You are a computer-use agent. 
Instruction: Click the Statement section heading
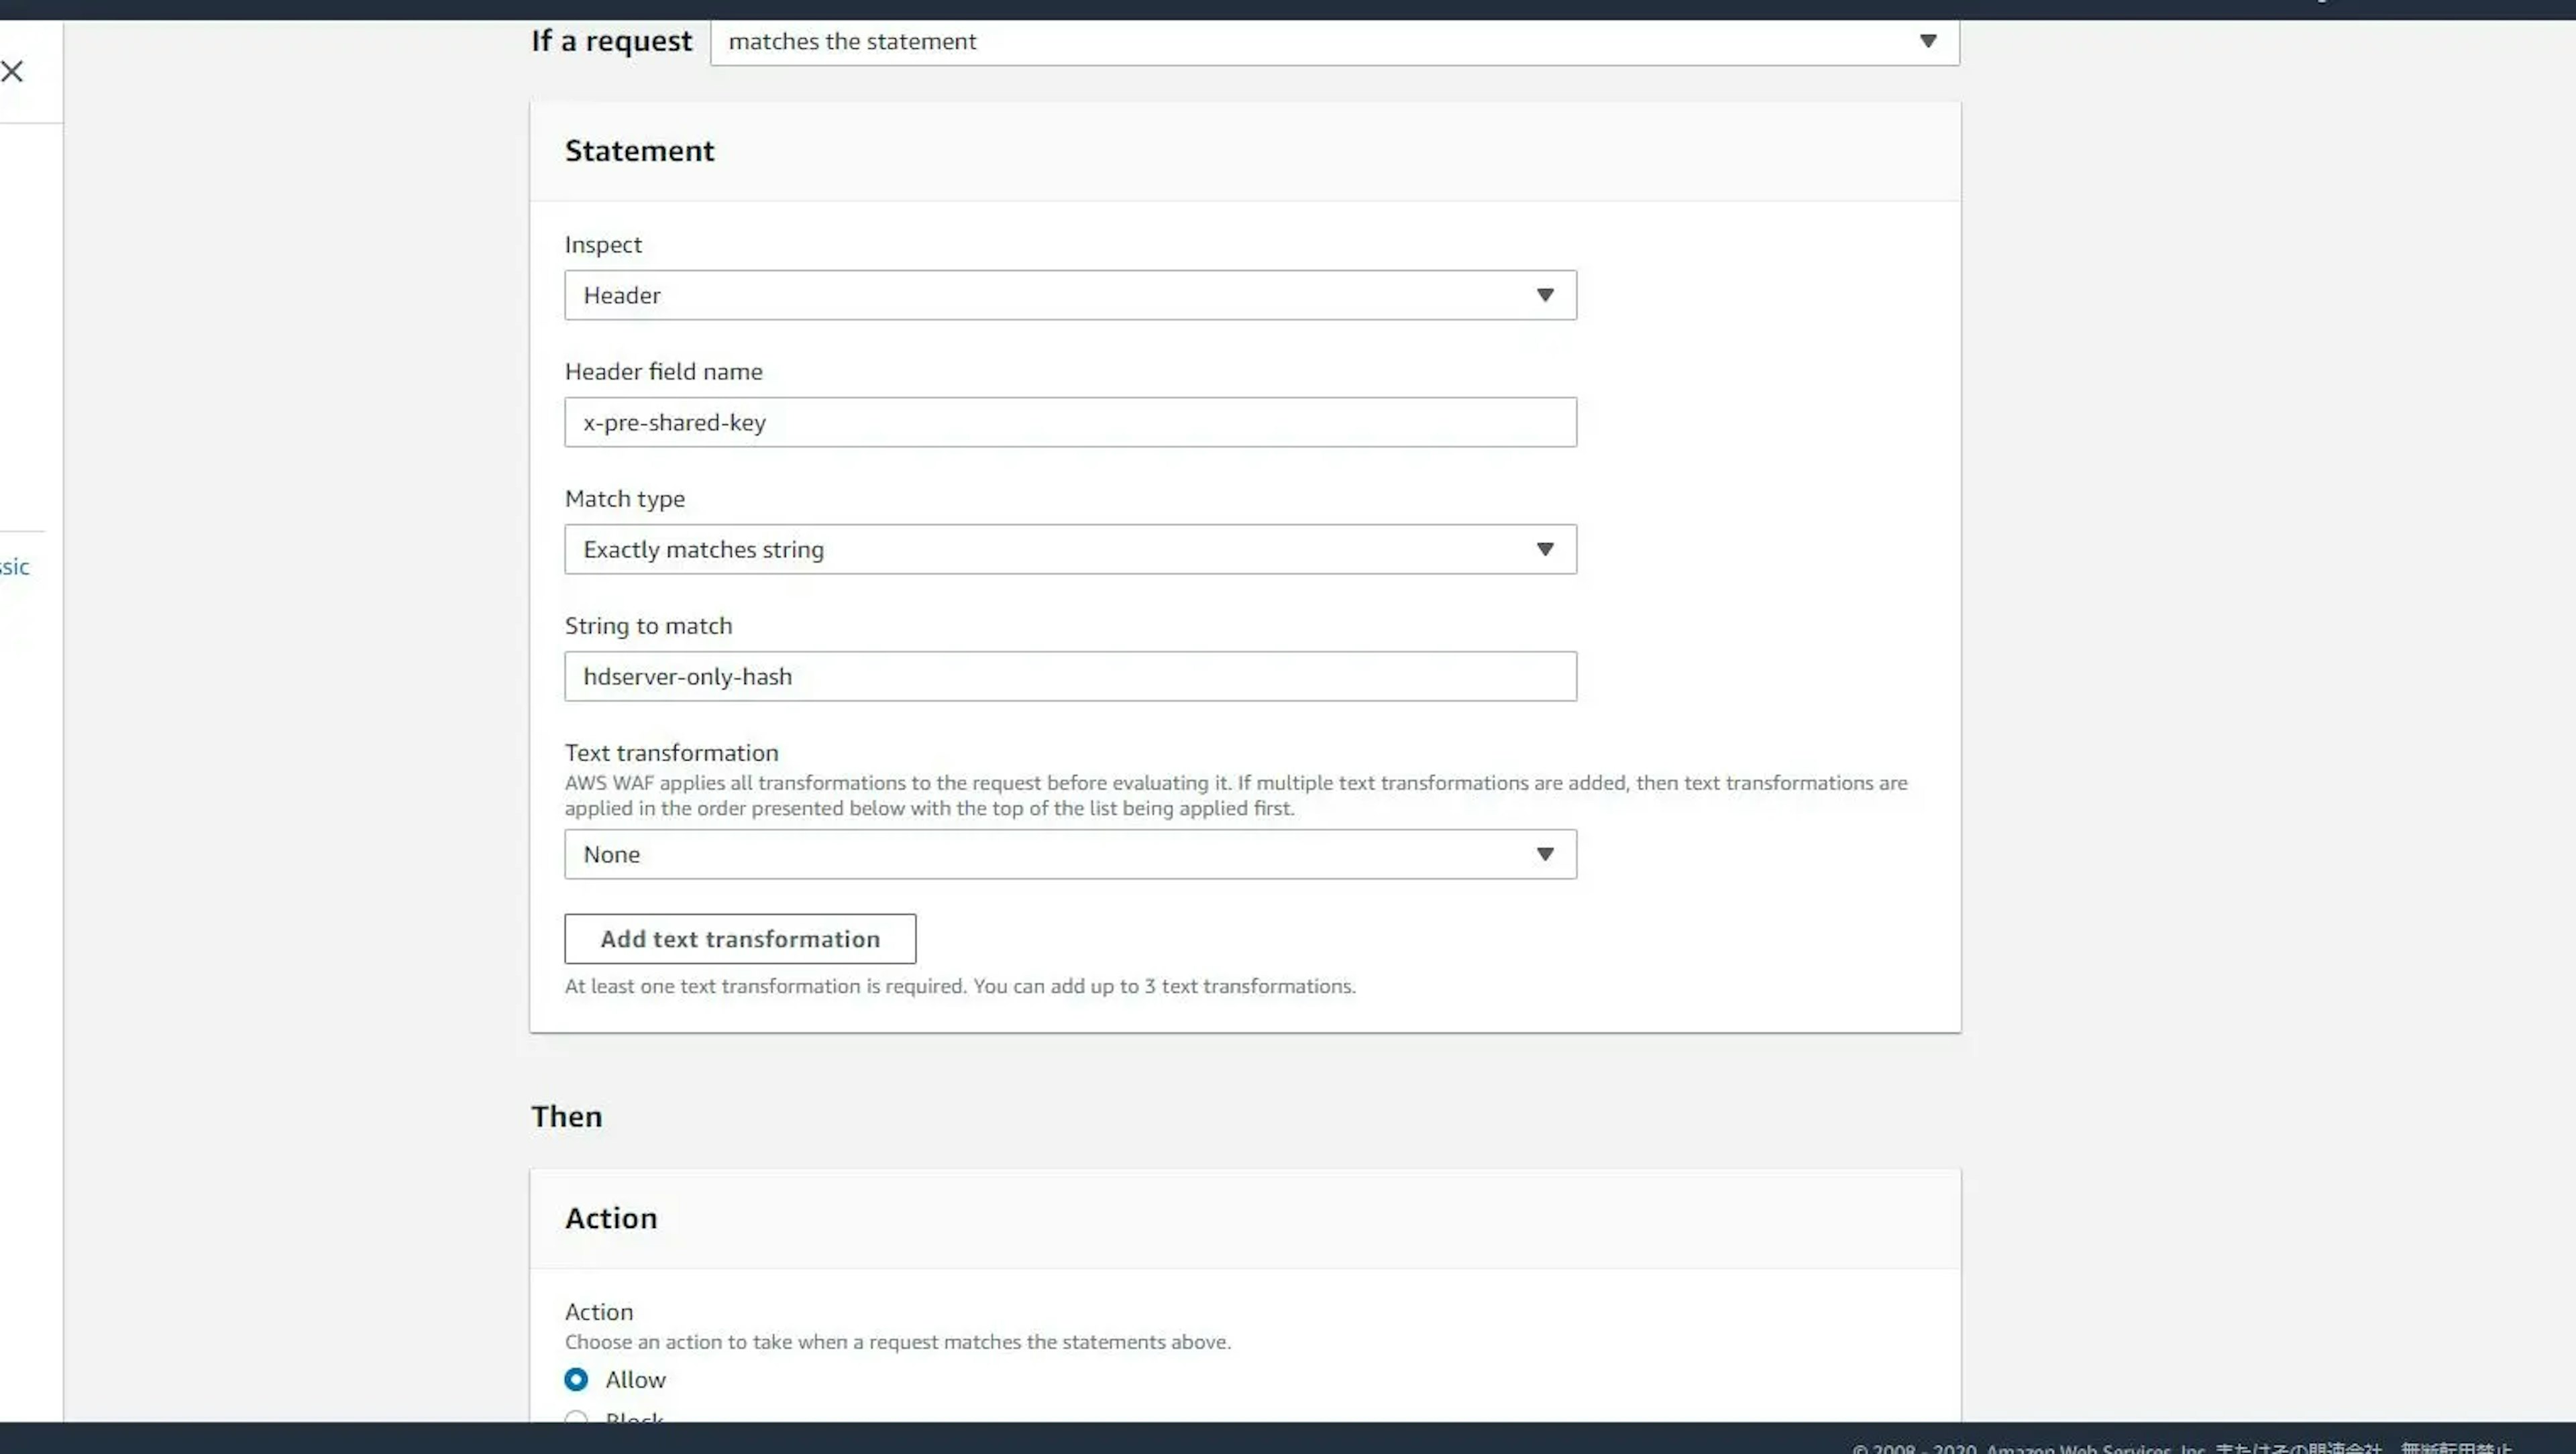coord(639,151)
